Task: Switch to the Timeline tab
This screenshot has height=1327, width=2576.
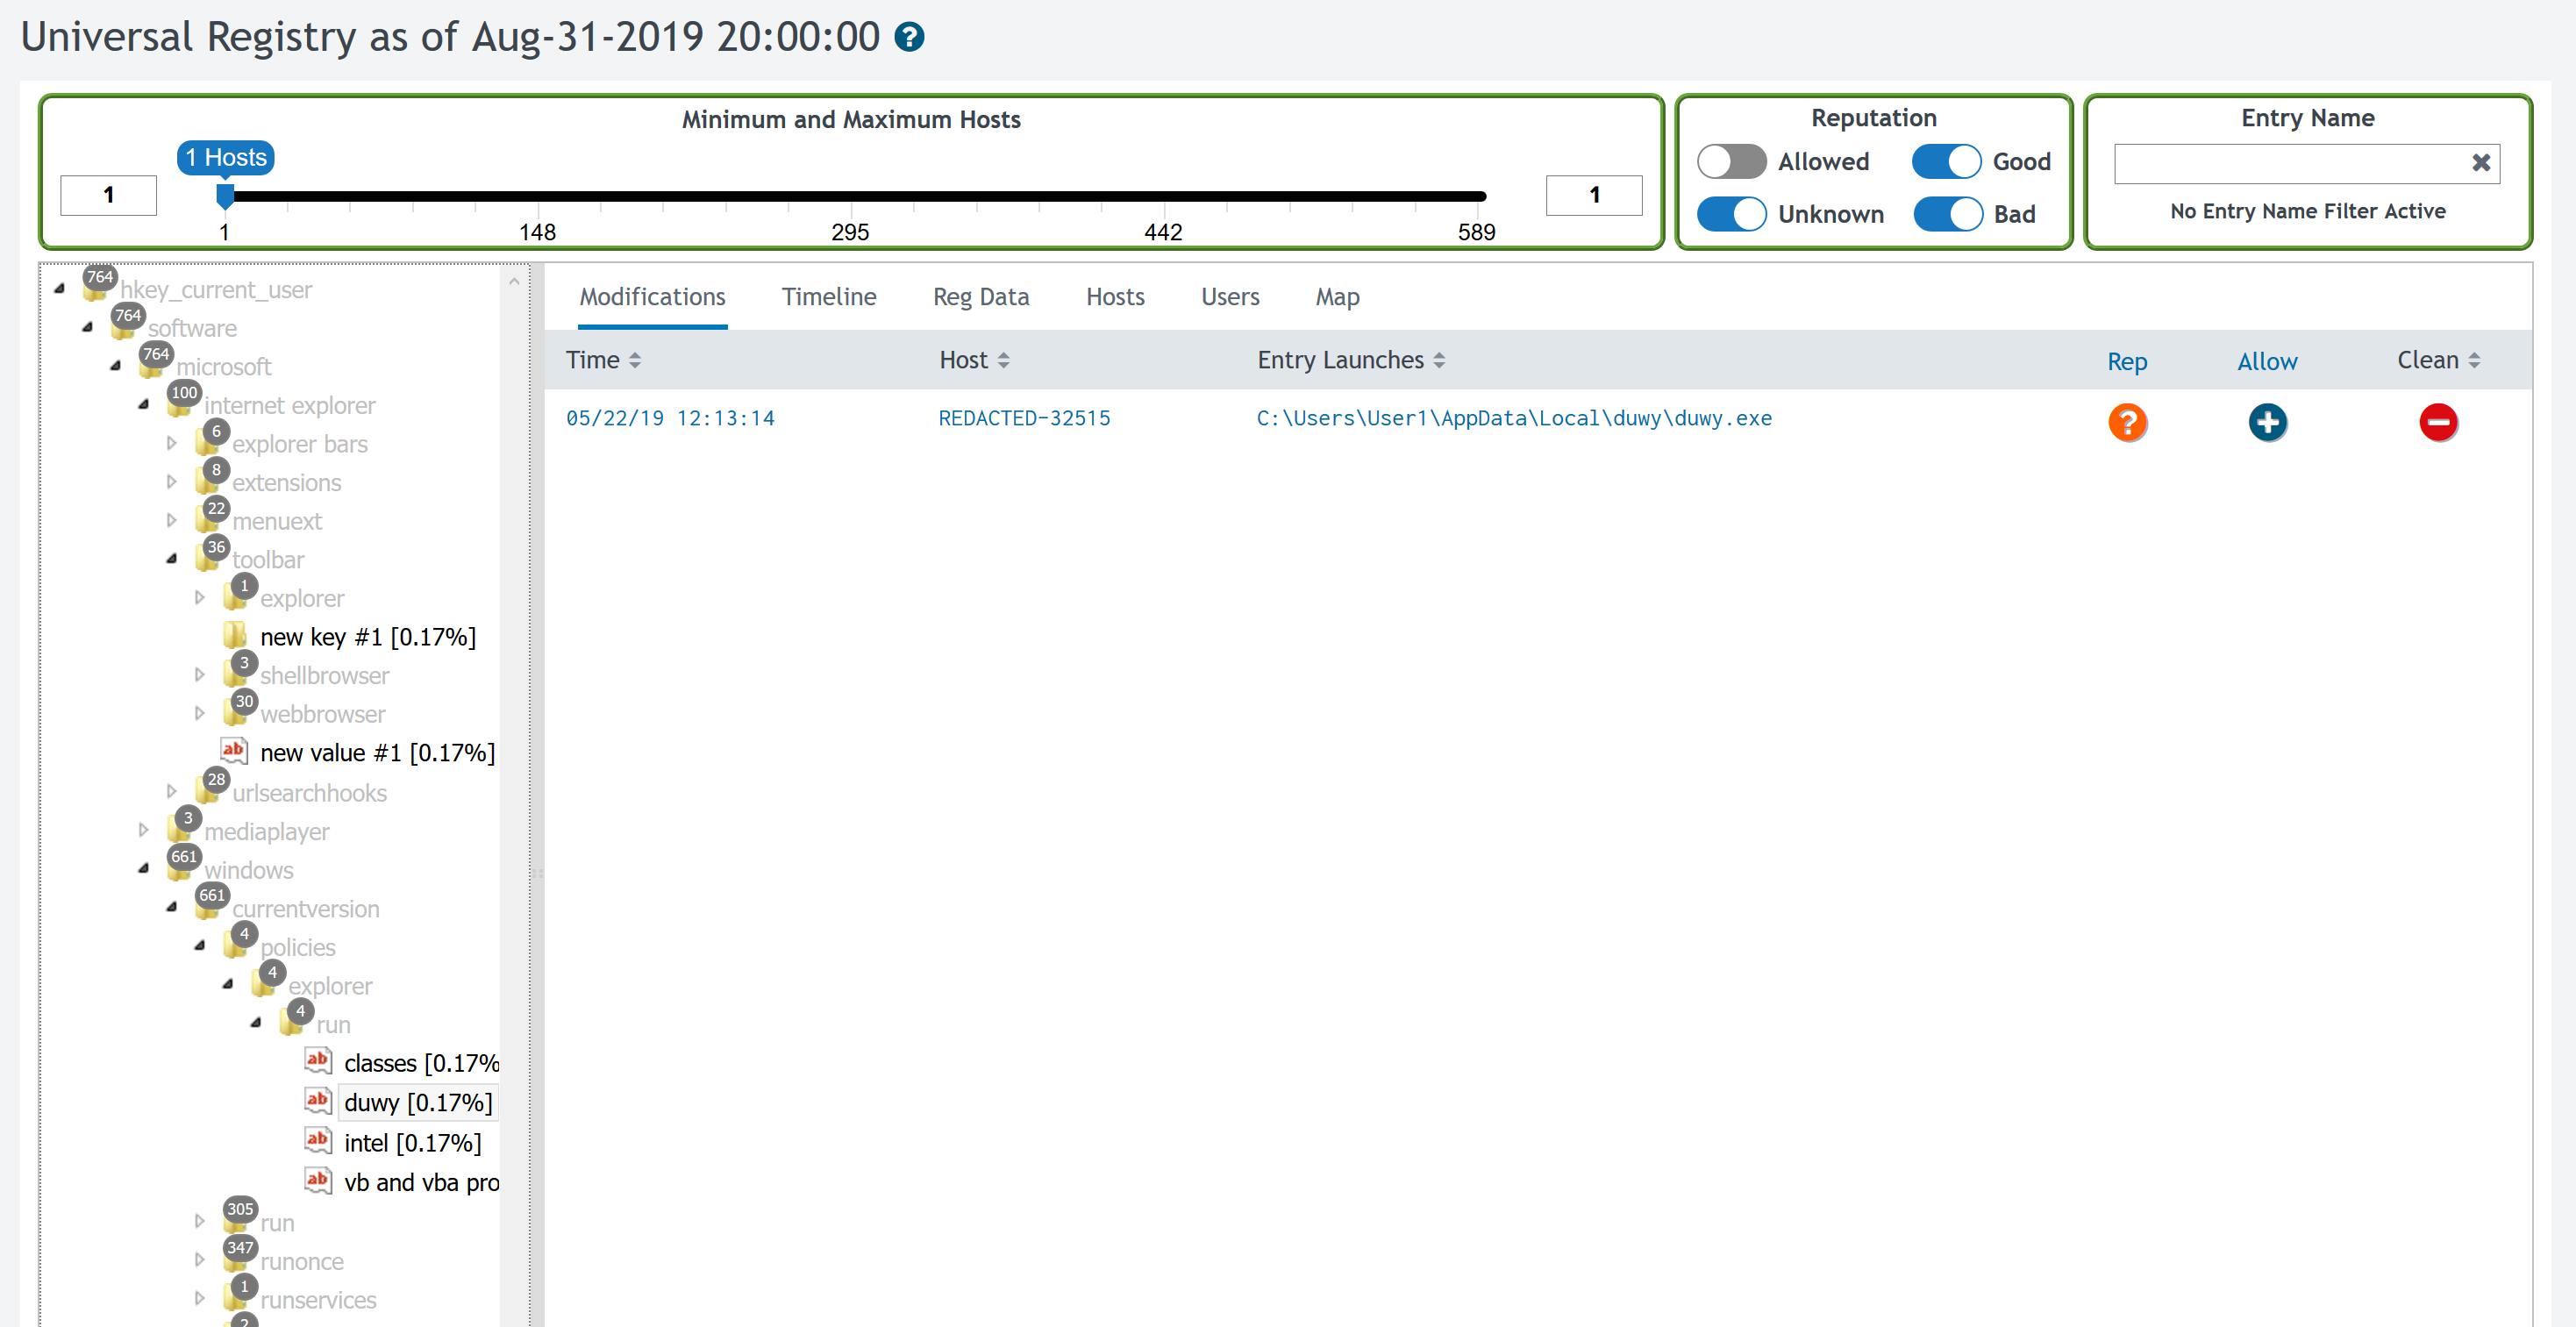Action: [x=829, y=297]
